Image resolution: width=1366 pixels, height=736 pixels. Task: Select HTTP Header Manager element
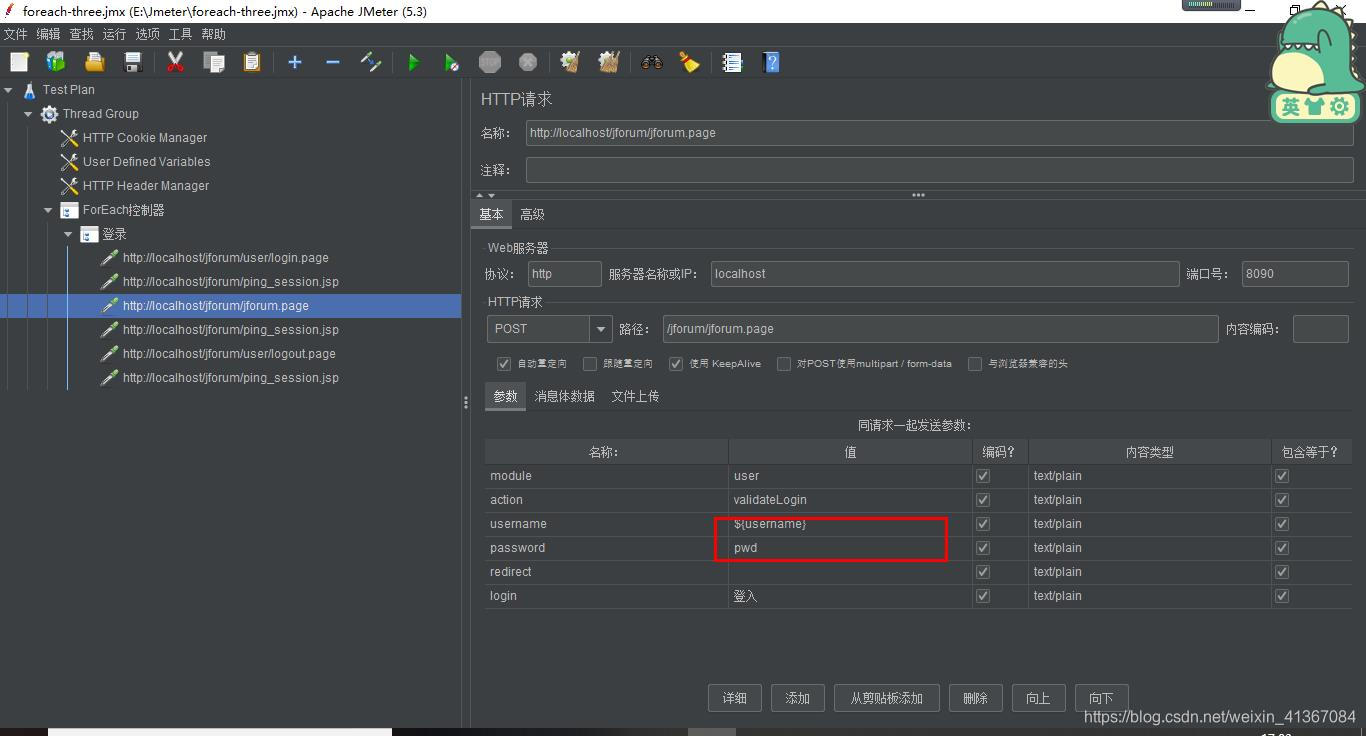click(x=146, y=186)
